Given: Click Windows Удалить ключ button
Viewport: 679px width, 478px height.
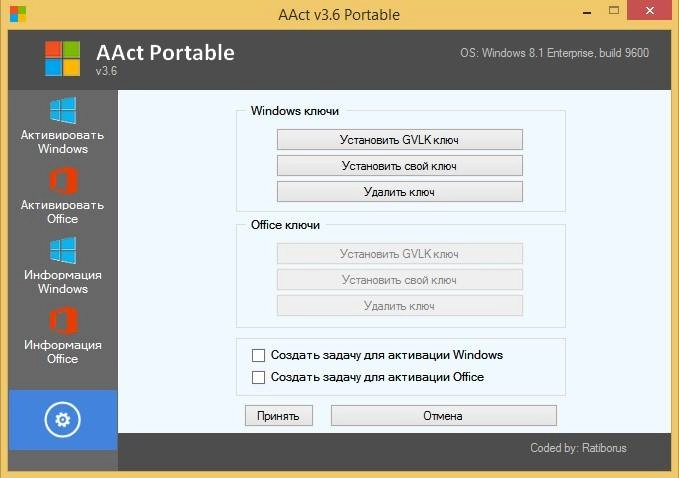Looking at the screenshot, I should coord(400,191).
